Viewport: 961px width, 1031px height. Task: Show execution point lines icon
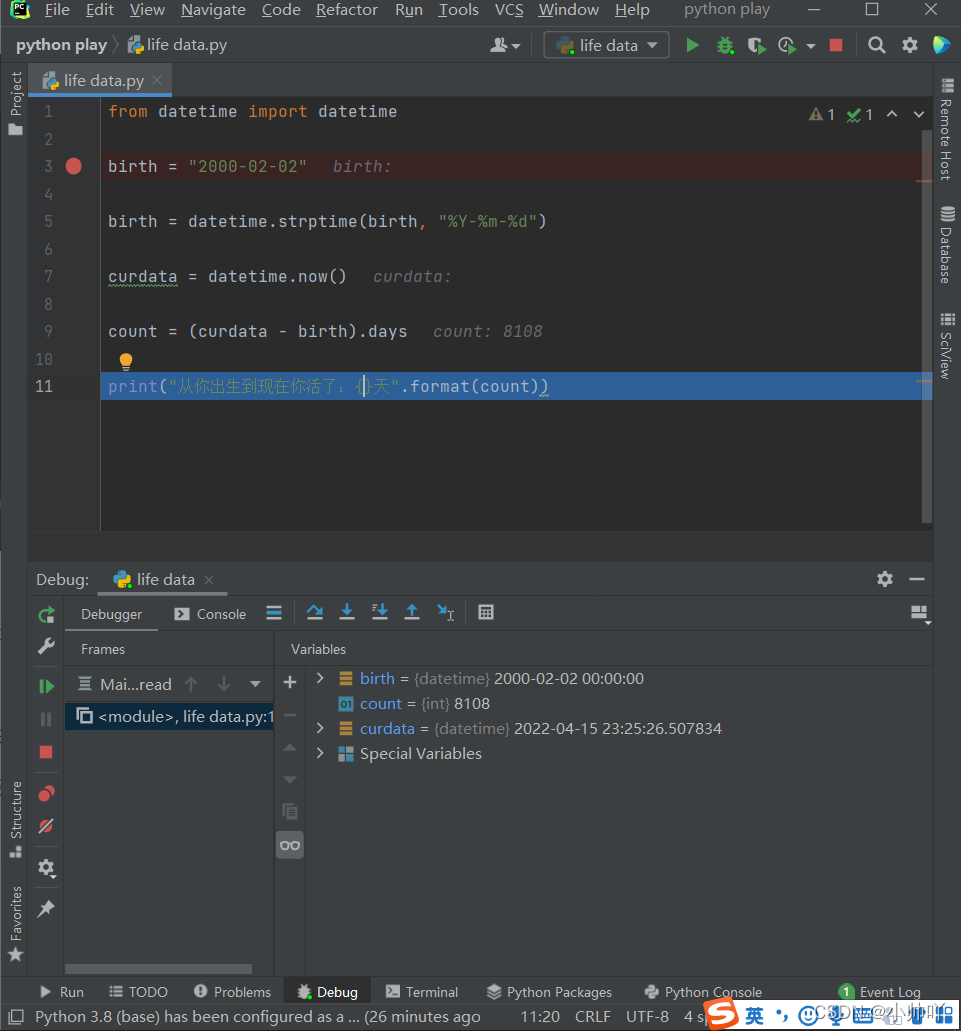pos(274,613)
